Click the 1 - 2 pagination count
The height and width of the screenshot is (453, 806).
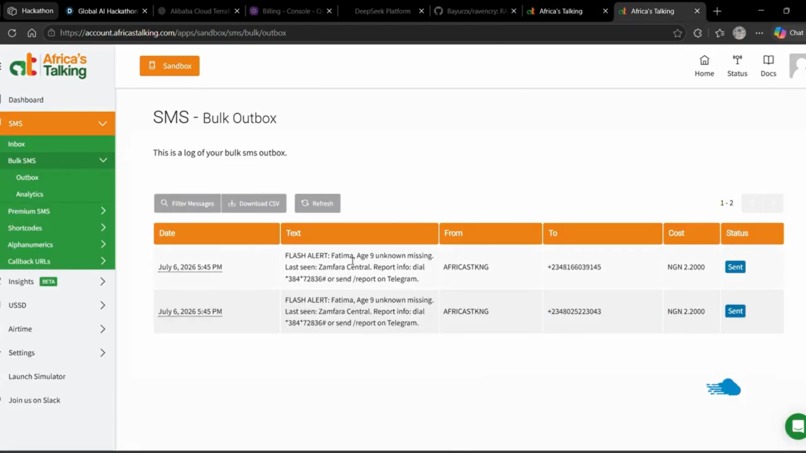pos(726,203)
